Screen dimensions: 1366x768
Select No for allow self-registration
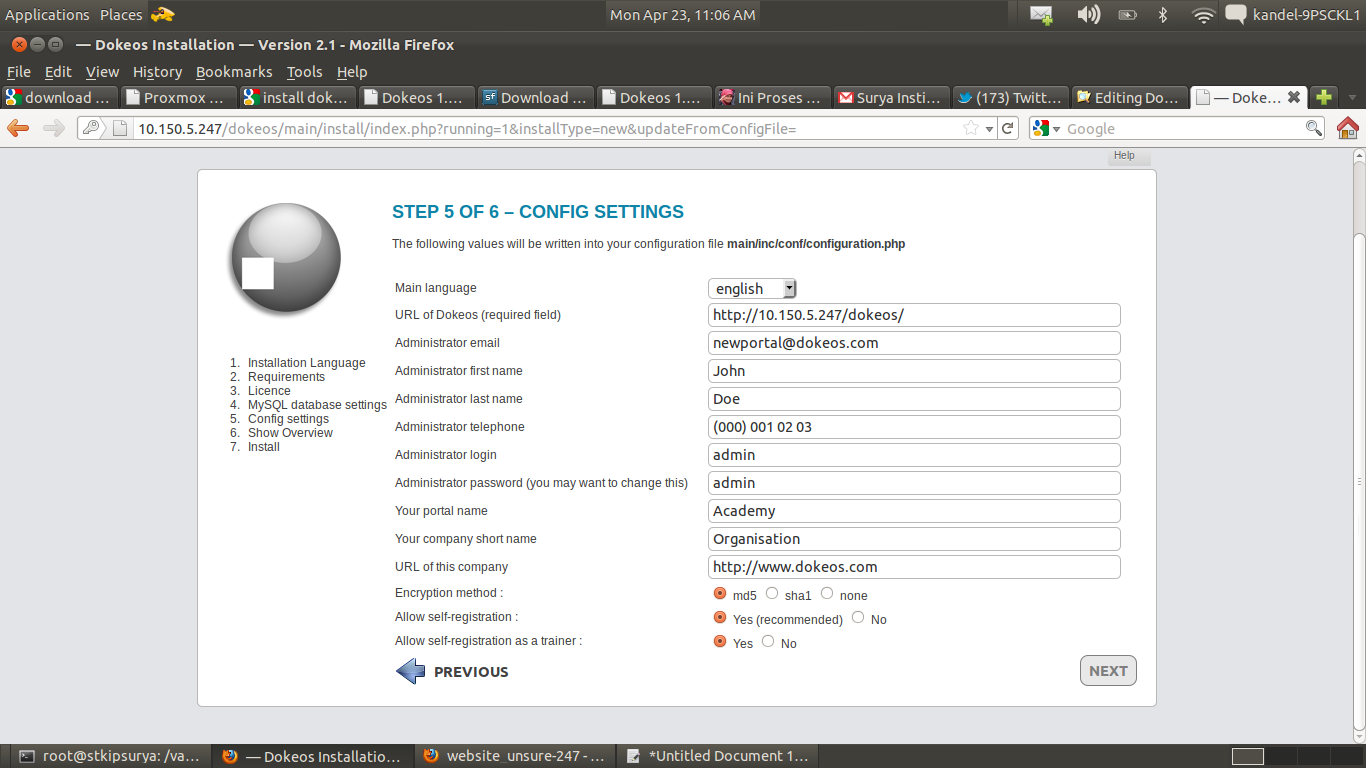pos(858,618)
